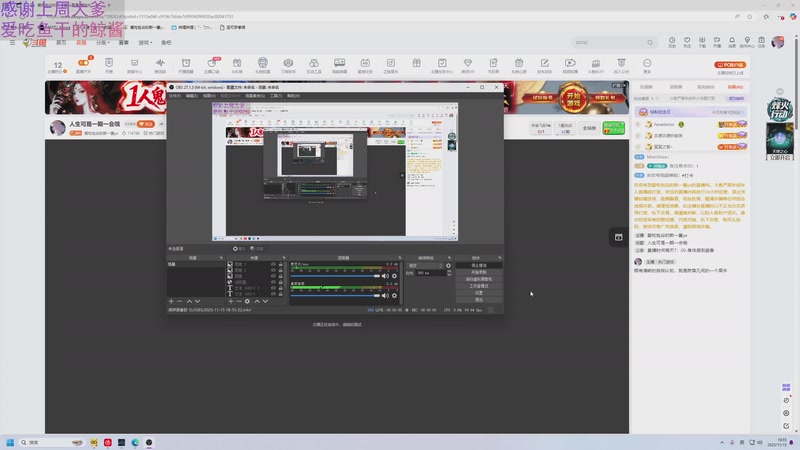
Task: Open the Windows Start menu
Action: [10, 442]
